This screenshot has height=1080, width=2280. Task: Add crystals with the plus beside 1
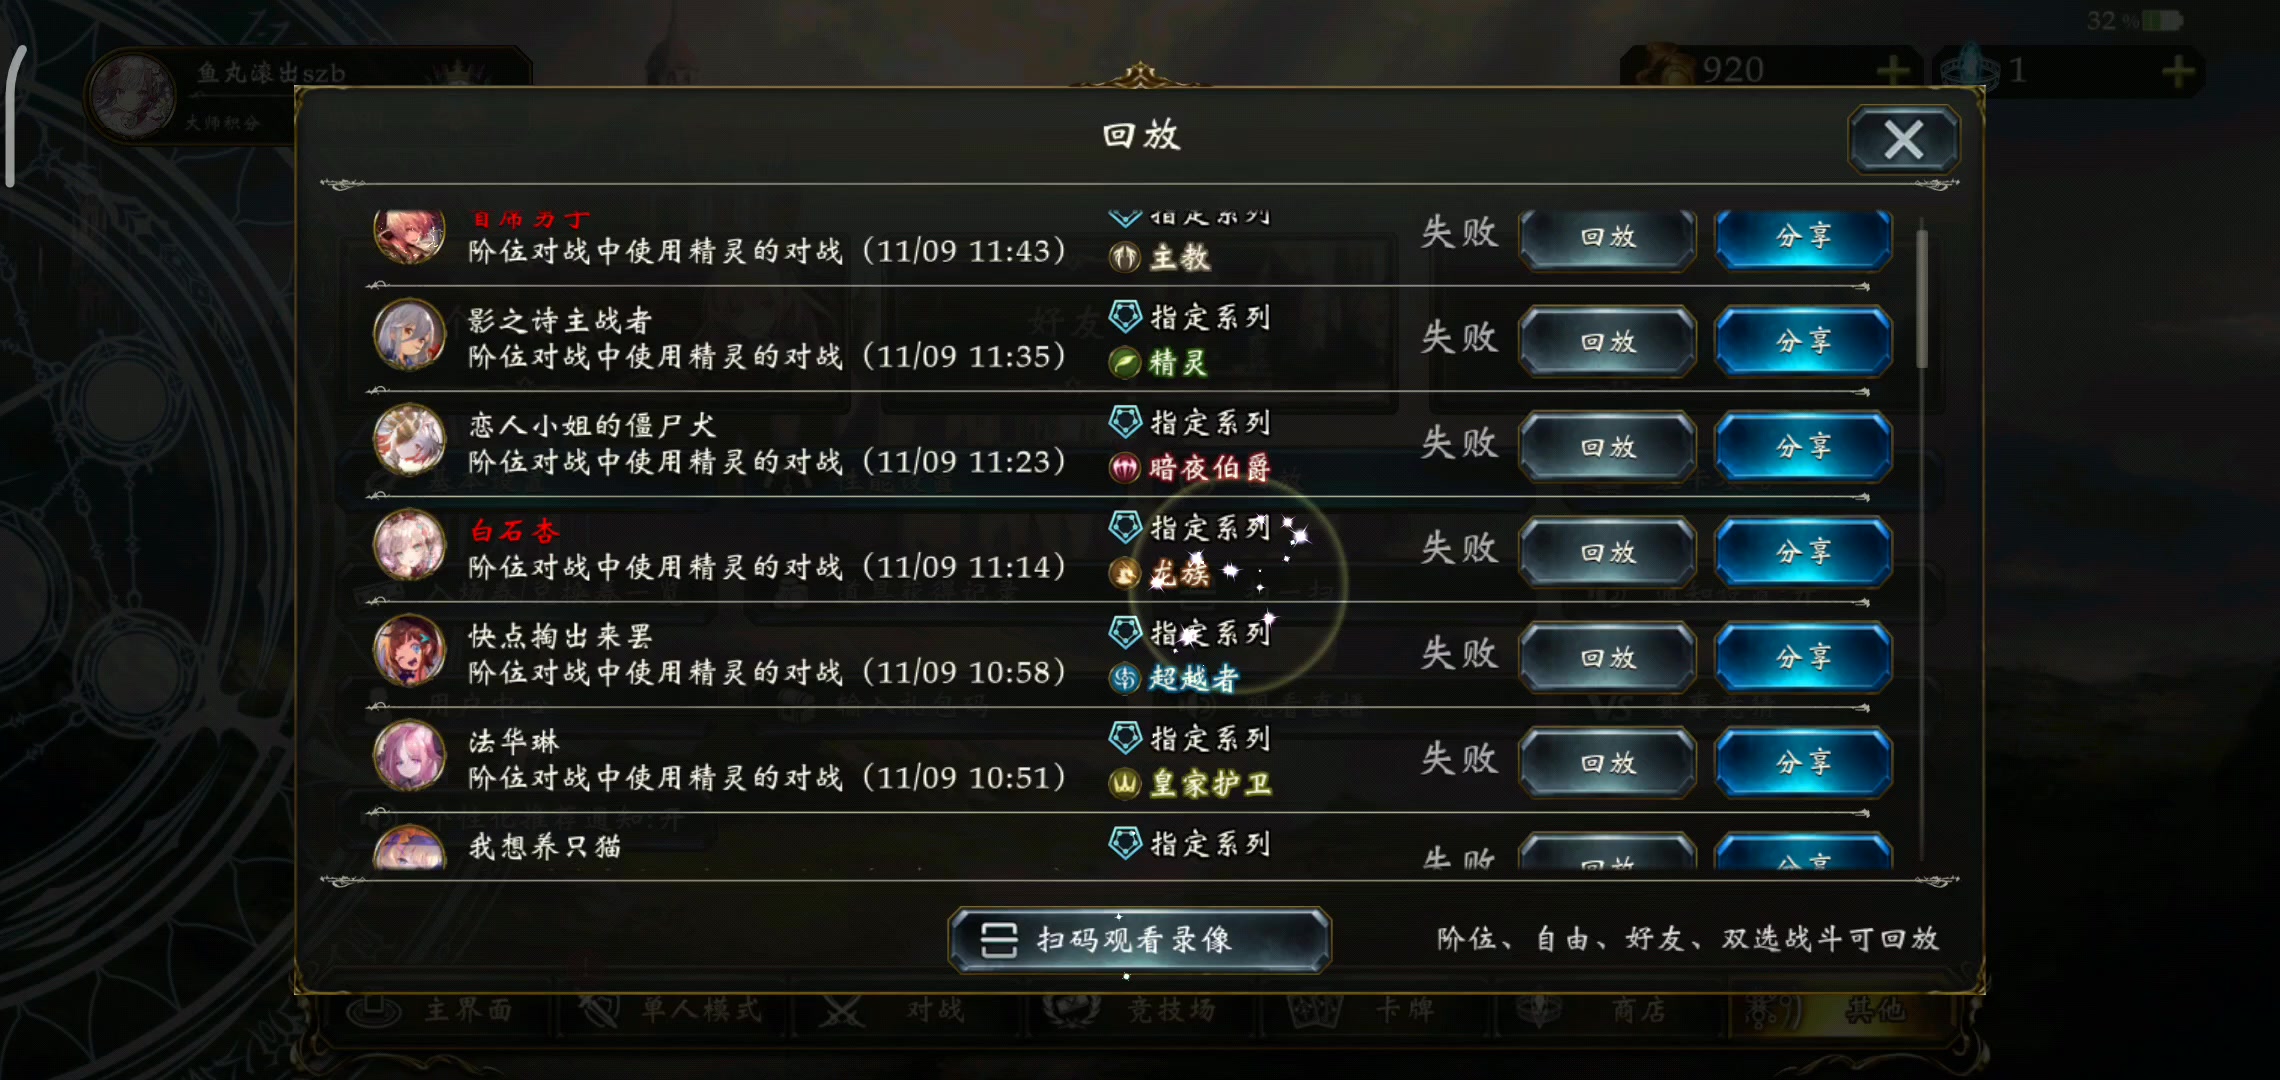pyautogui.click(x=2178, y=71)
